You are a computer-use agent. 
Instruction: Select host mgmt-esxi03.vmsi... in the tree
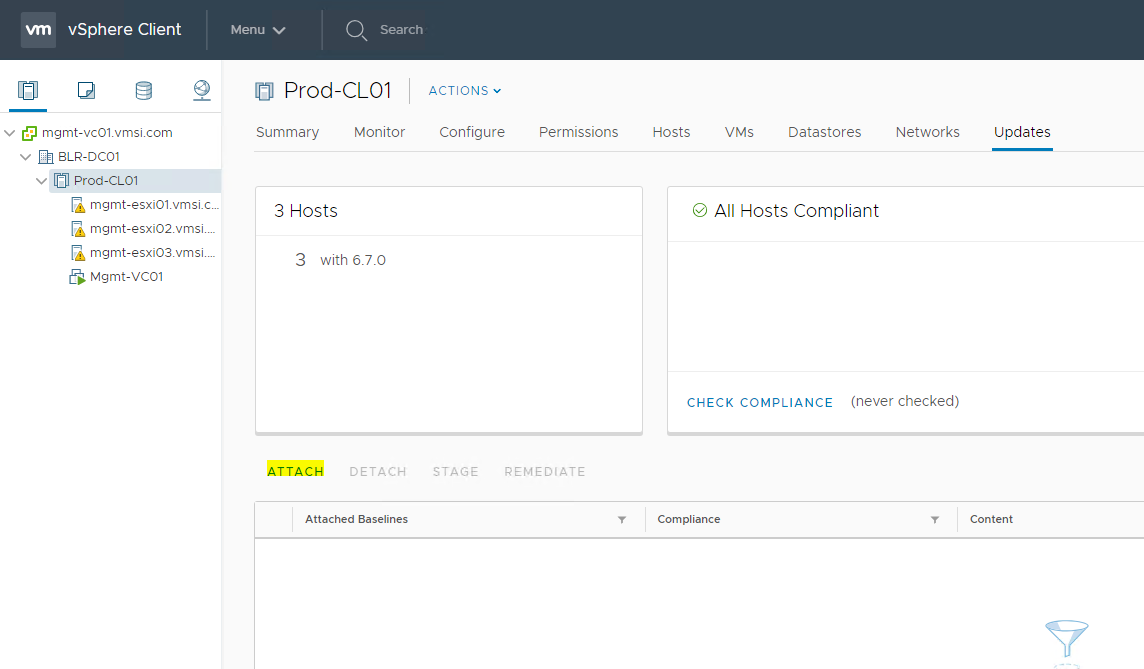[152, 253]
